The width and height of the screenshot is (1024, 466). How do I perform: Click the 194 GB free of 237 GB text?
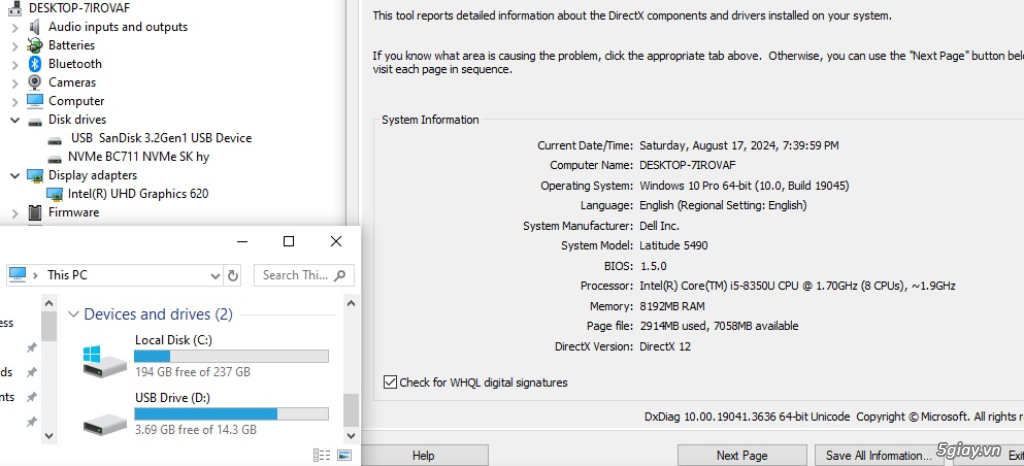coord(193,372)
